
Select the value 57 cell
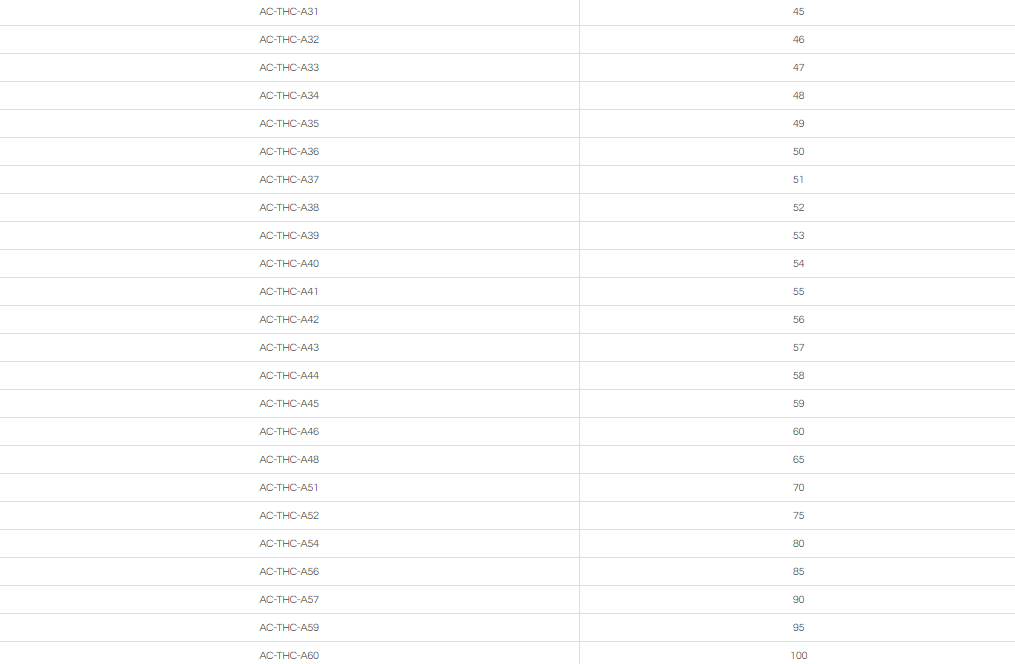(x=798, y=348)
